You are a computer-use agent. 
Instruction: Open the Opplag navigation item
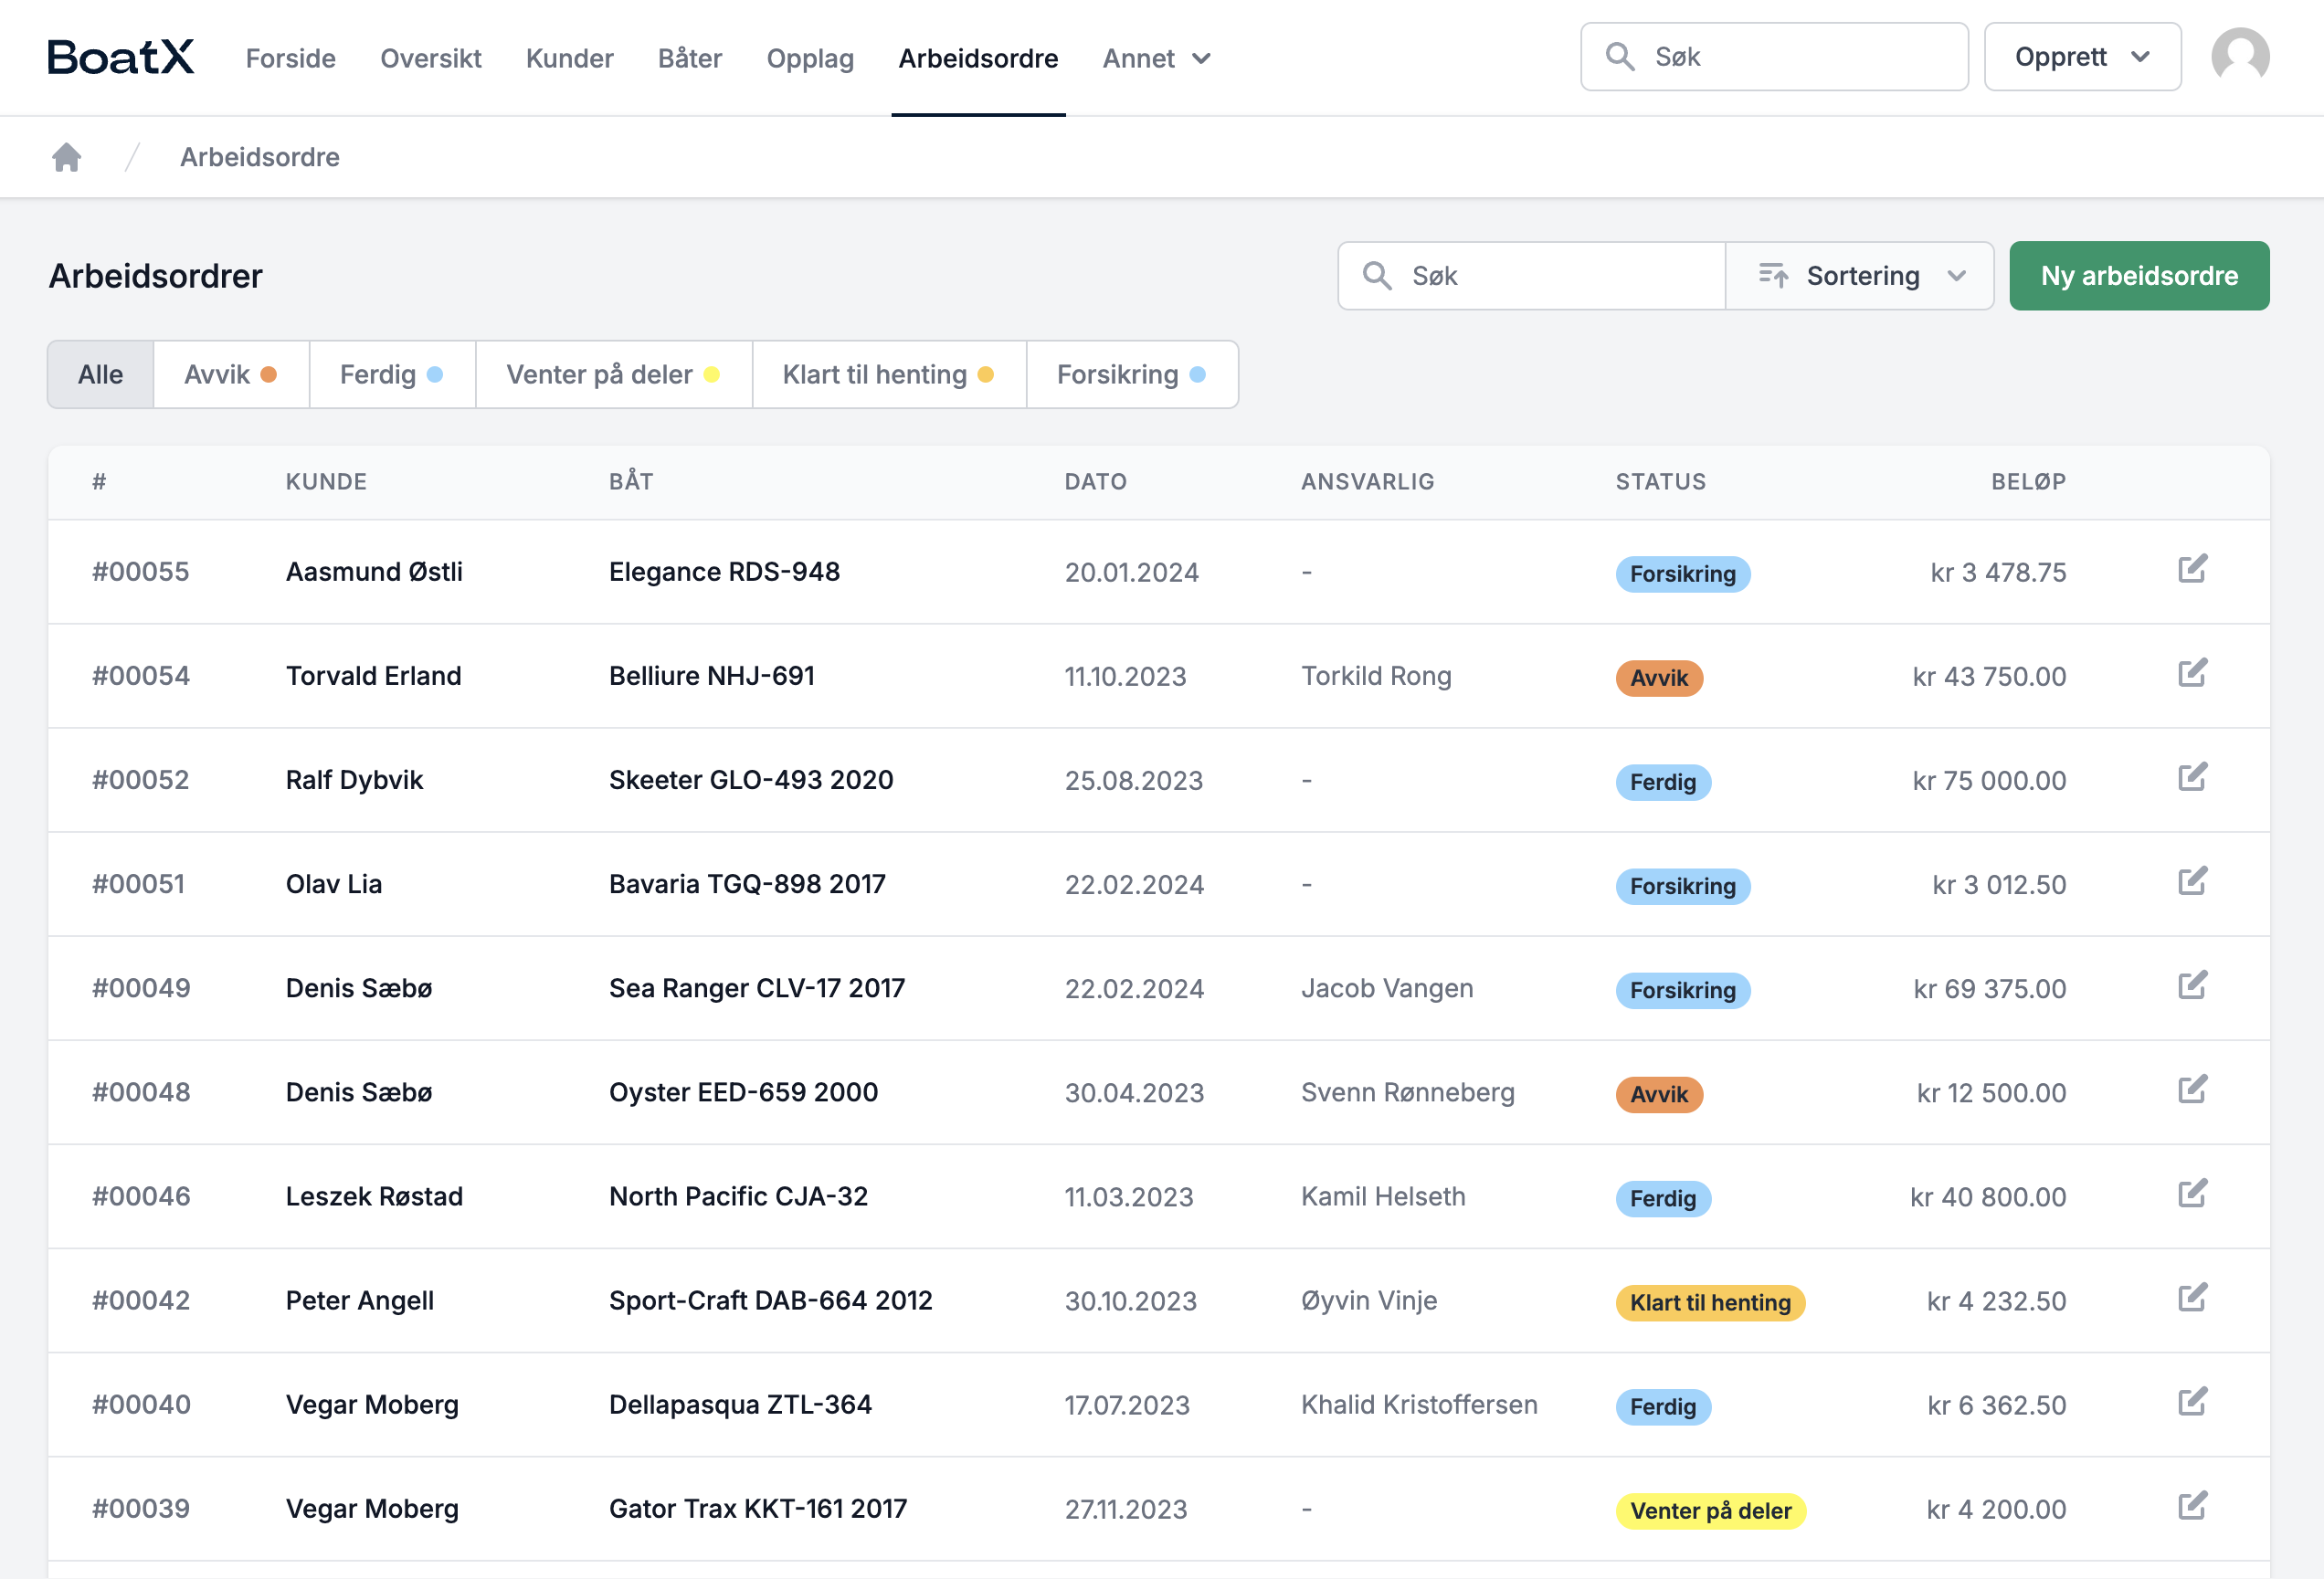pyautogui.click(x=809, y=59)
